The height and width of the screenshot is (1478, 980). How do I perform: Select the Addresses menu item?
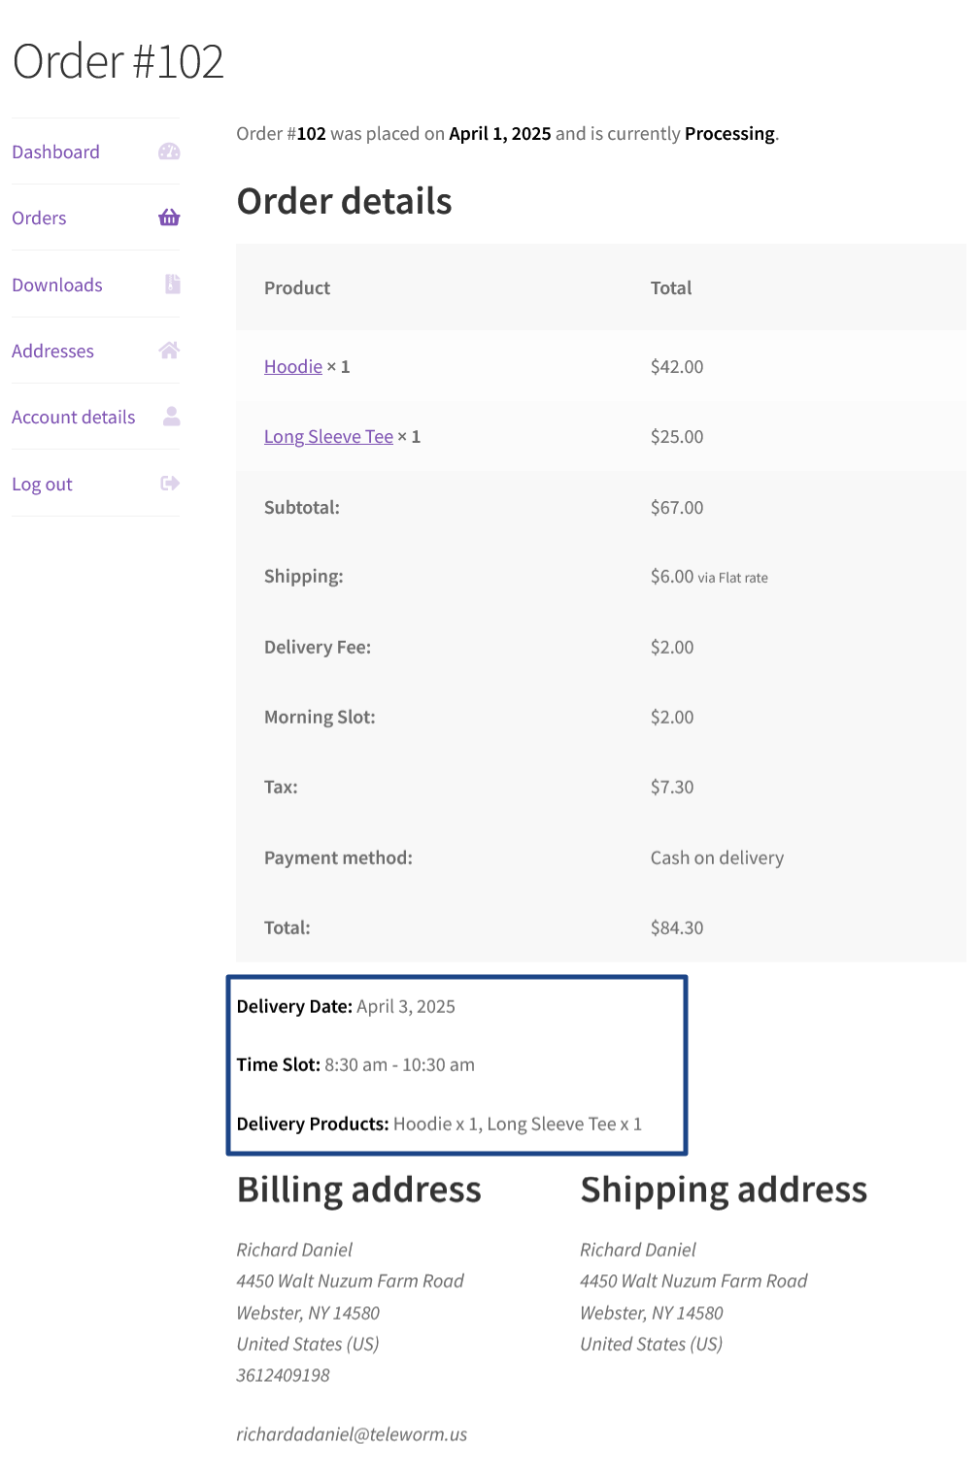53,351
